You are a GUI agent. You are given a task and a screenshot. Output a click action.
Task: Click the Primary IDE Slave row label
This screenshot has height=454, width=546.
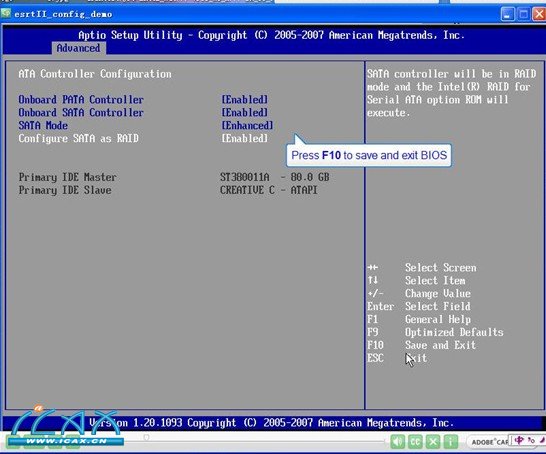point(65,190)
